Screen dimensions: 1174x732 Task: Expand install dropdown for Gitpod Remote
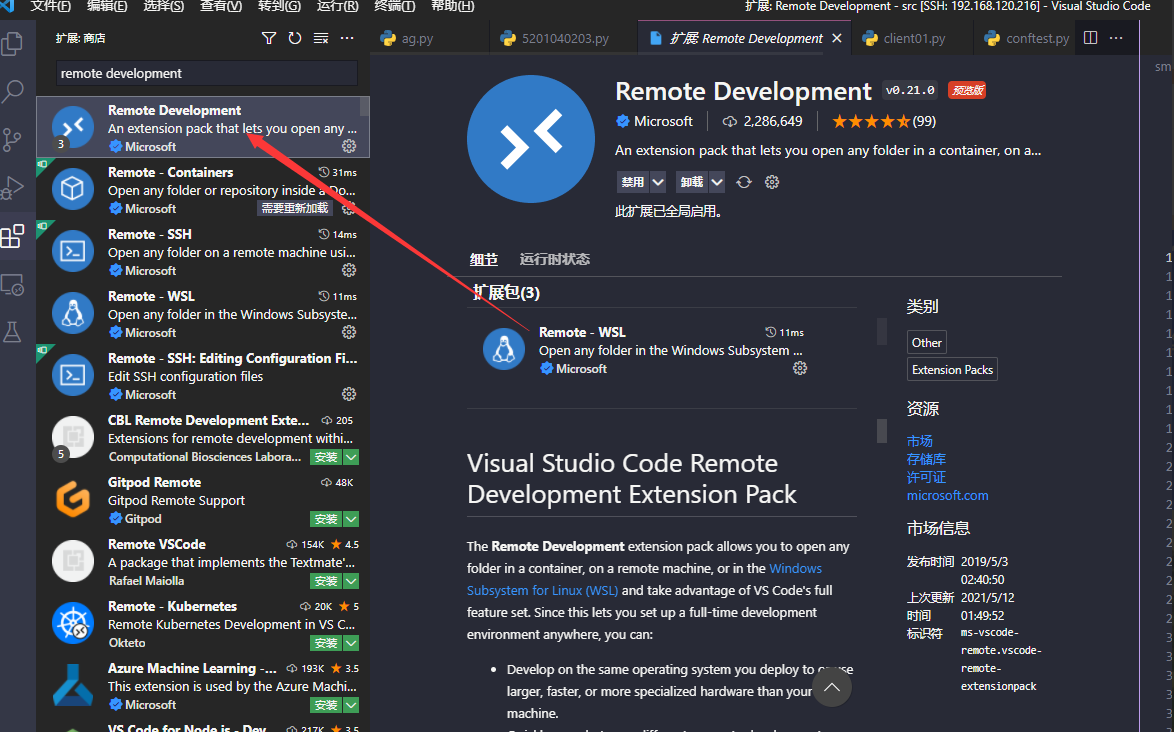[x=351, y=519]
